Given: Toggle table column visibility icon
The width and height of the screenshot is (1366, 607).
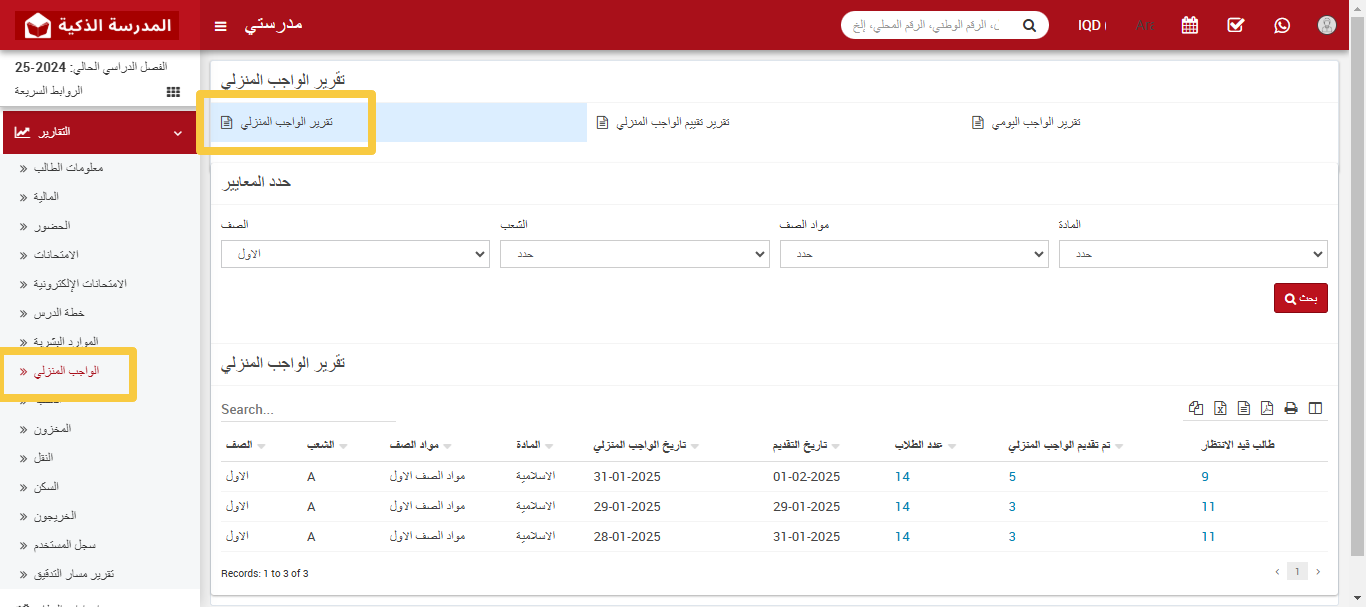Looking at the screenshot, I should click(x=1315, y=408).
